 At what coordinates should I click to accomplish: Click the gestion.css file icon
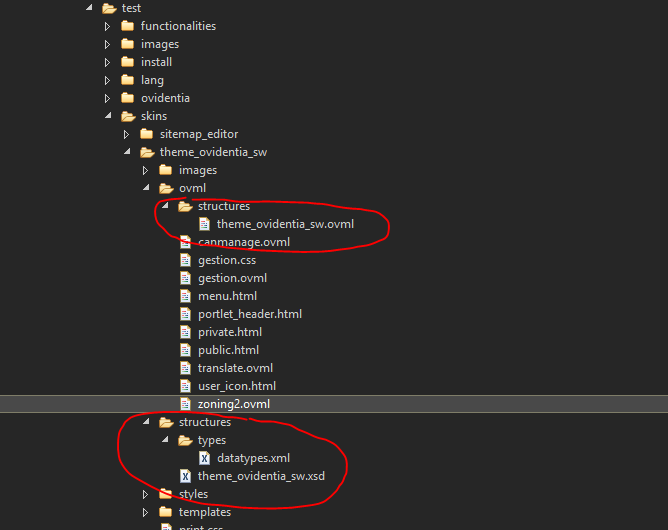click(185, 260)
